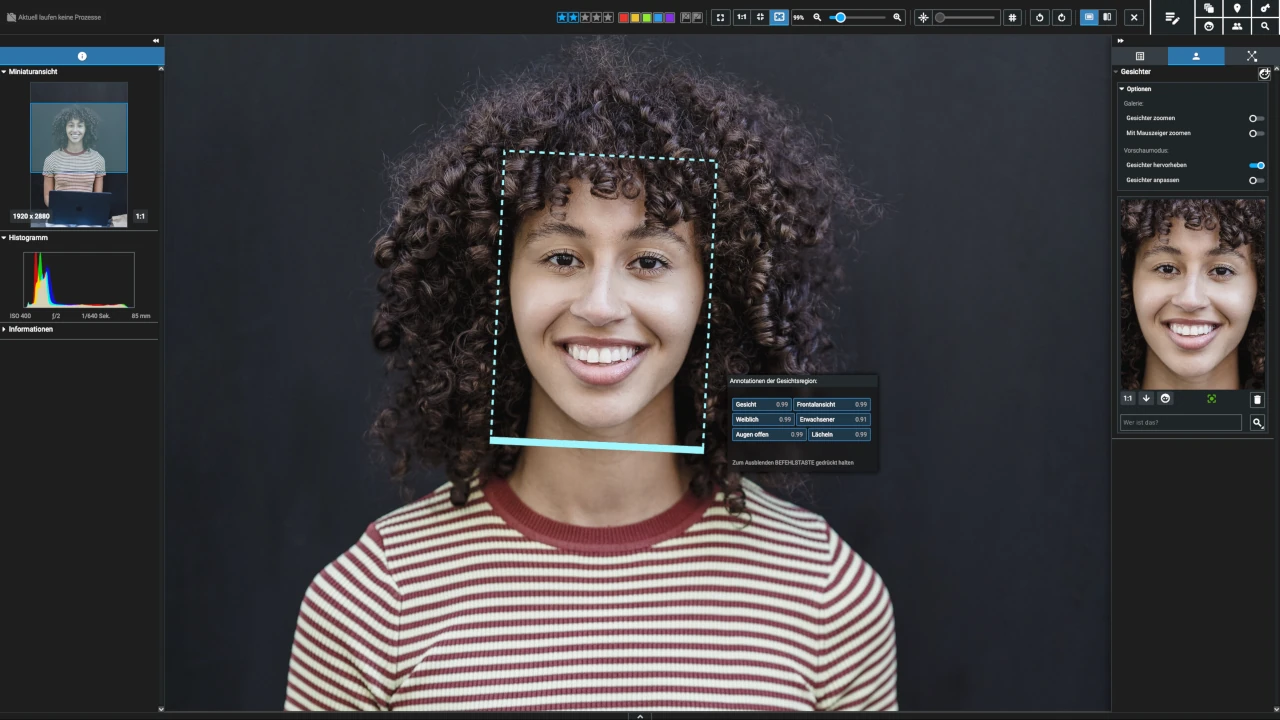Set zoom to 1:1 in the top toolbar
Screen dimensions: 1280x720
pos(741,17)
